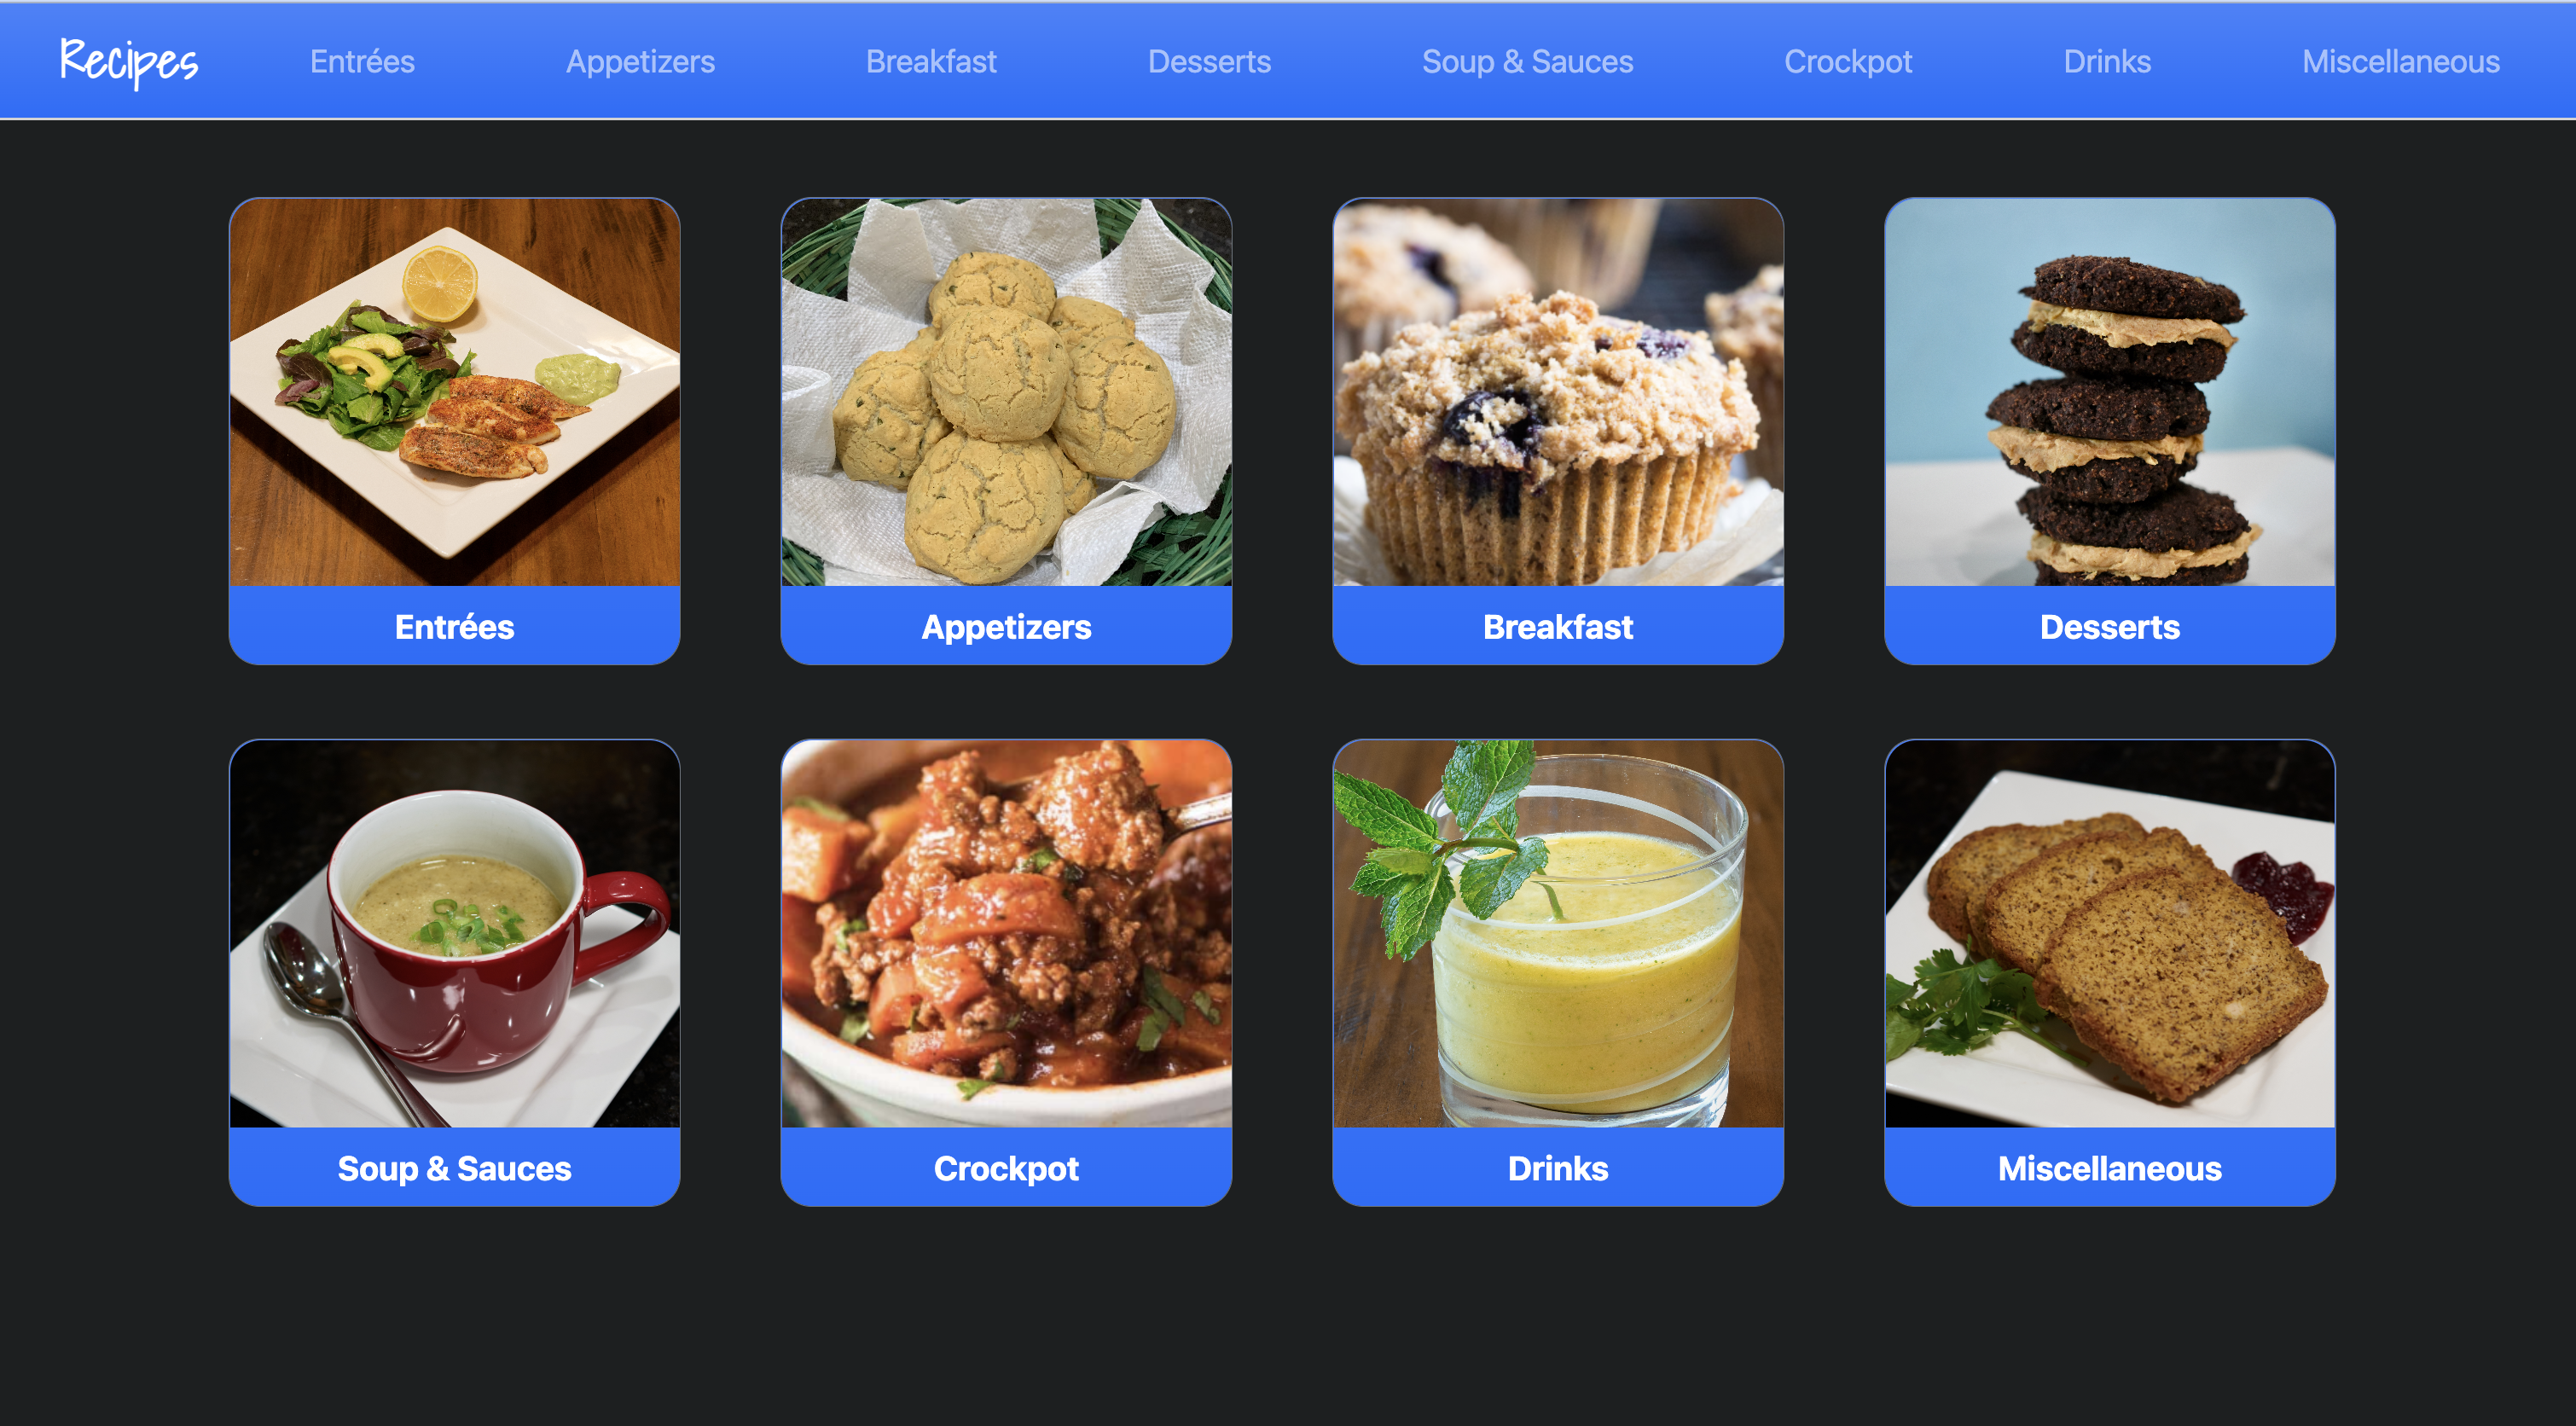The height and width of the screenshot is (1426, 2576).
Task: Navigate to Appetizers via menu
Action: tap(639, 61)
